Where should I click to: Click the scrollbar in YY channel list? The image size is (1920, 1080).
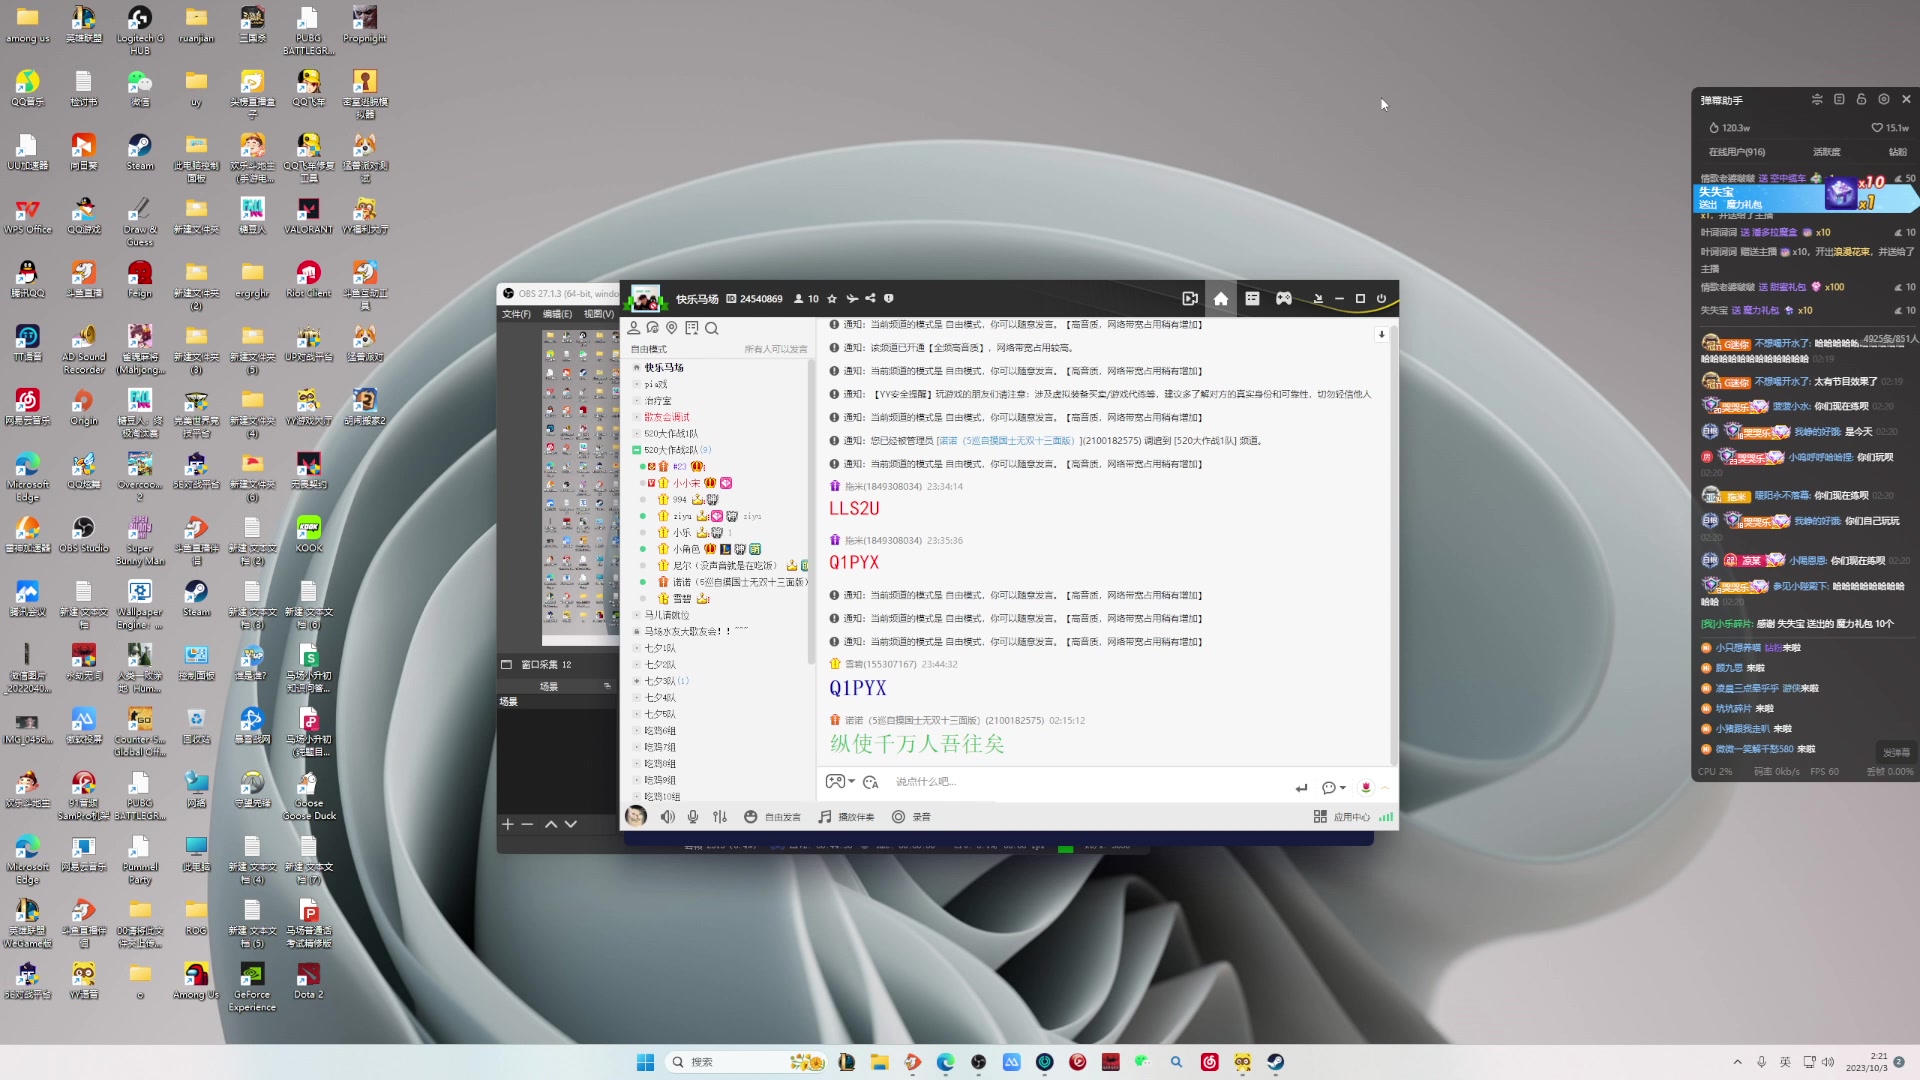click(811, 510)
